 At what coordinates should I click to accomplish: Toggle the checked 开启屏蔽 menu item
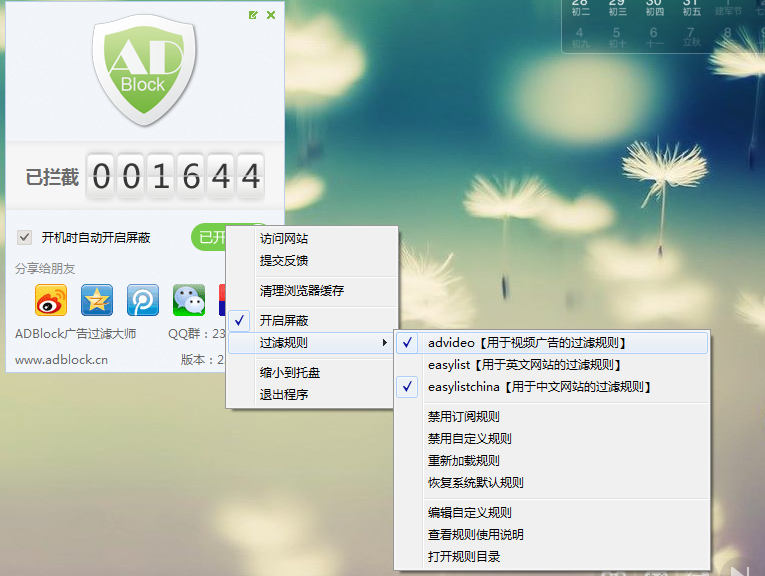(x=312, y=320)
